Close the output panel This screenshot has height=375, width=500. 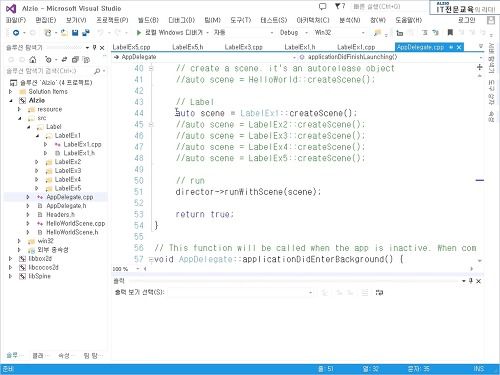click(478, 281)
